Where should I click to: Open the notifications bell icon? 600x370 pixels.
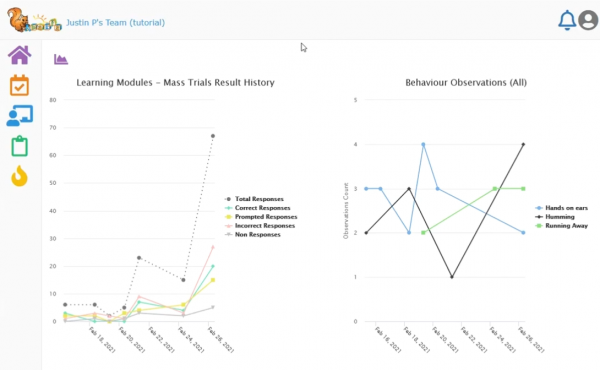point(567,20)
